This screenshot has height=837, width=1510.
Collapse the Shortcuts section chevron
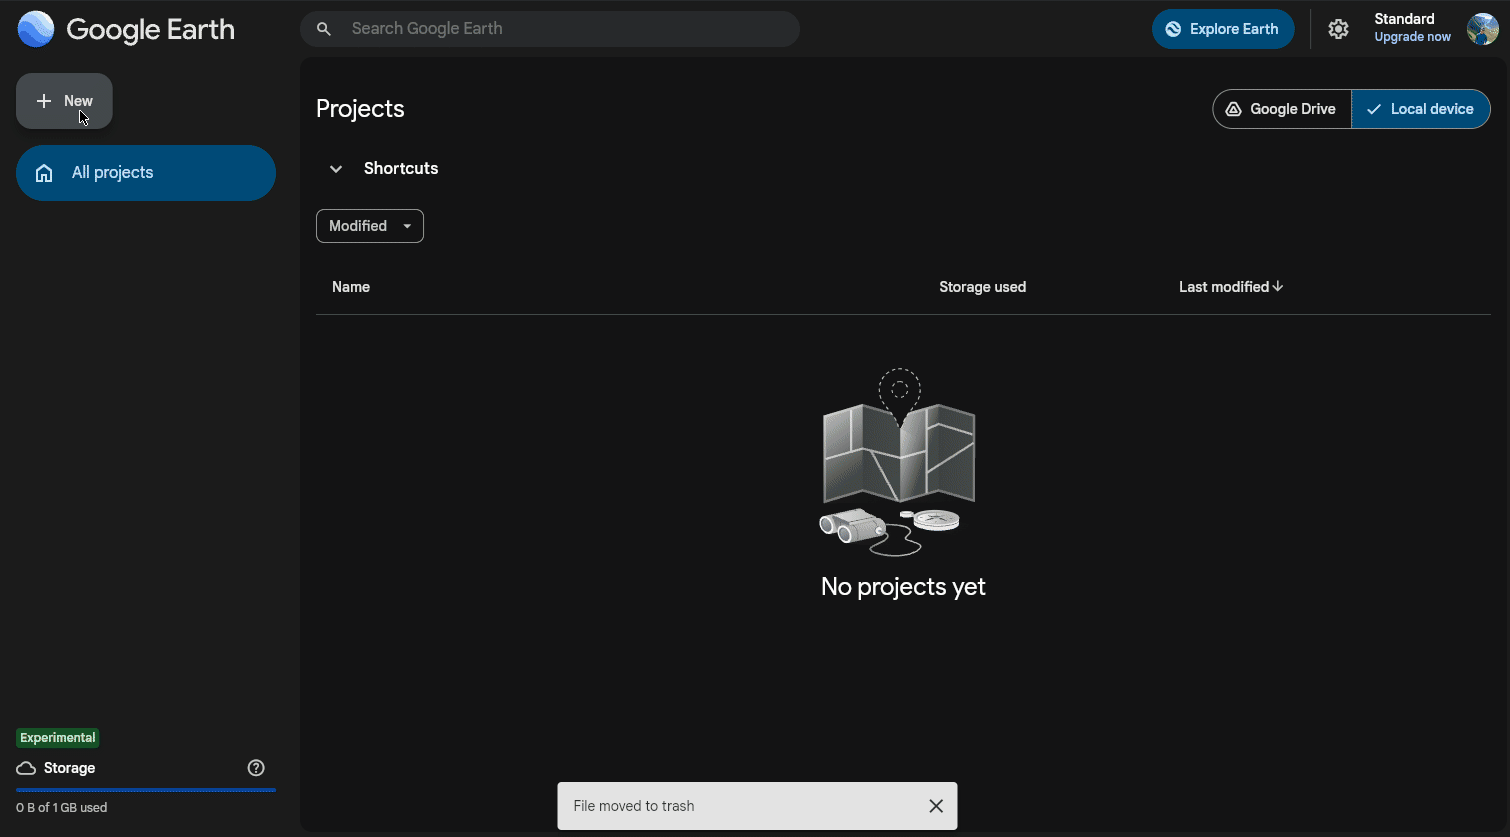(336, 169)
